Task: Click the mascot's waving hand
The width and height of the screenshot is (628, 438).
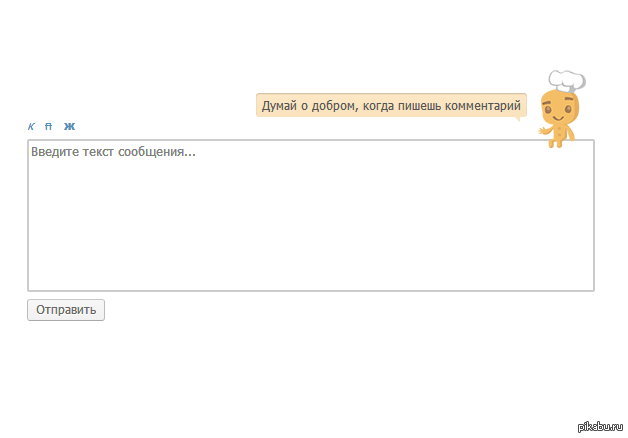Action: point(544,131)
